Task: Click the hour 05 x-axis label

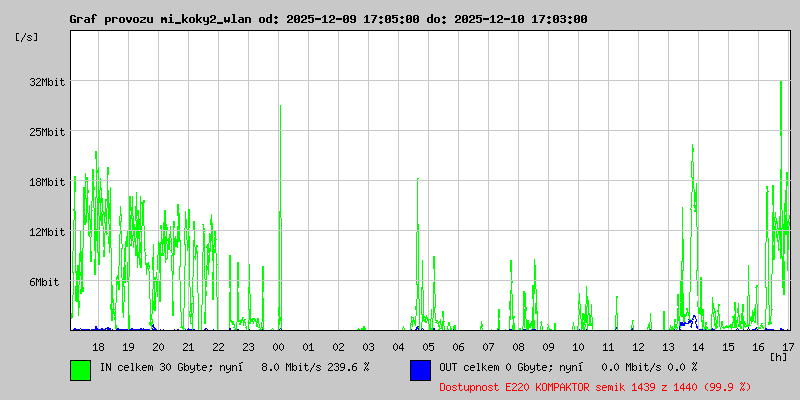Action: 429,347
